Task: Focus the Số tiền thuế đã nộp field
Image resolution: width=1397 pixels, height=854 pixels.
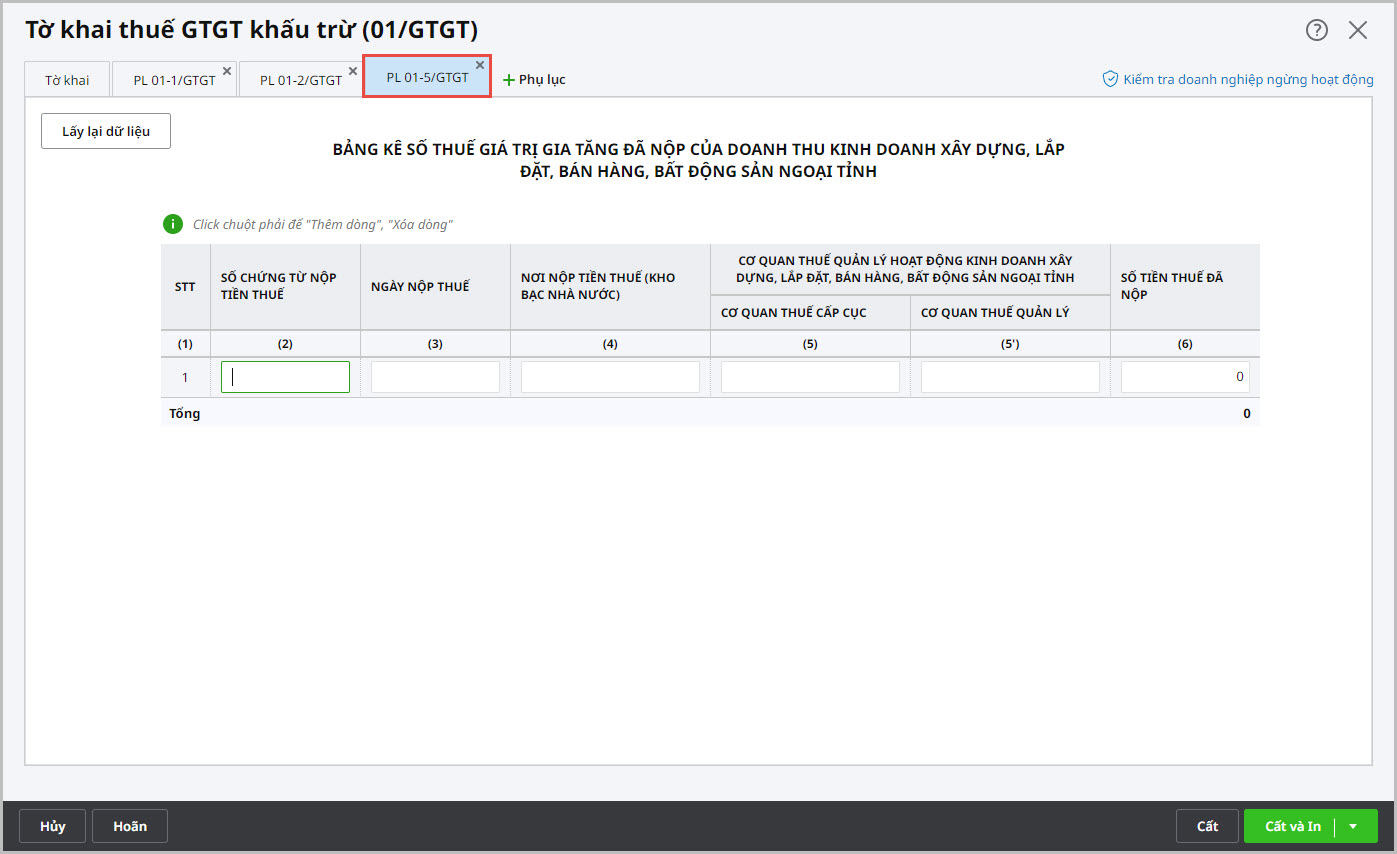Action: click(x=1184, y=377)
